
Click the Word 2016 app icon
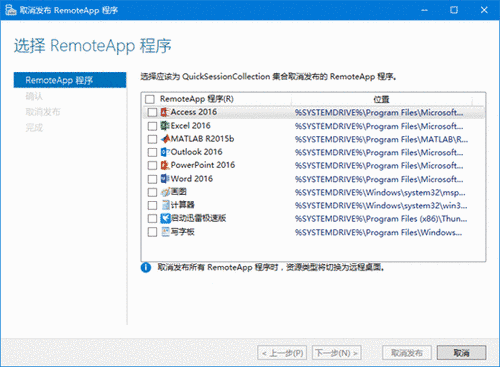[x=165, y=179]
